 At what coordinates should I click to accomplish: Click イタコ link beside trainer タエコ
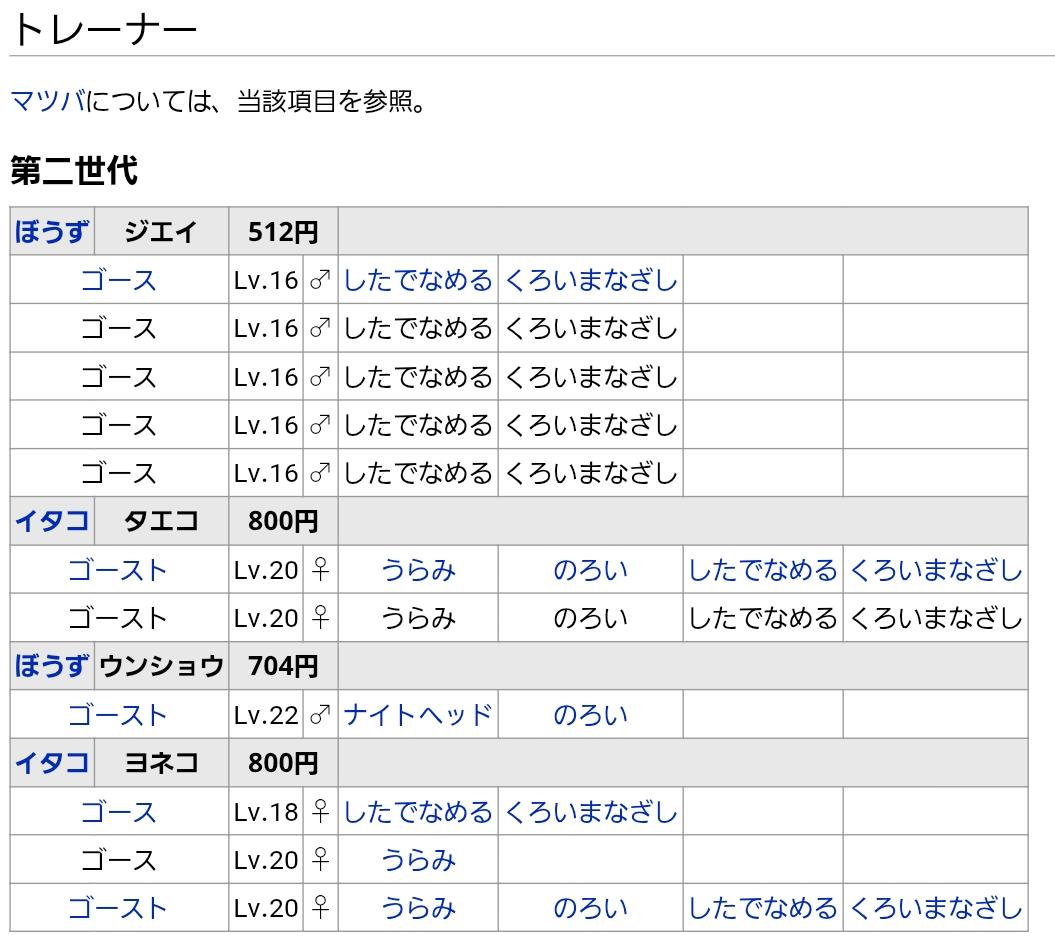(51, 521)
